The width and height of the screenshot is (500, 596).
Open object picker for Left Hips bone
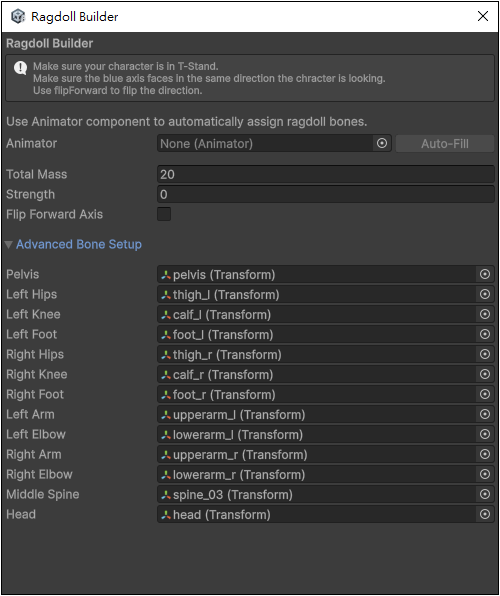click(x=485, y=294)
